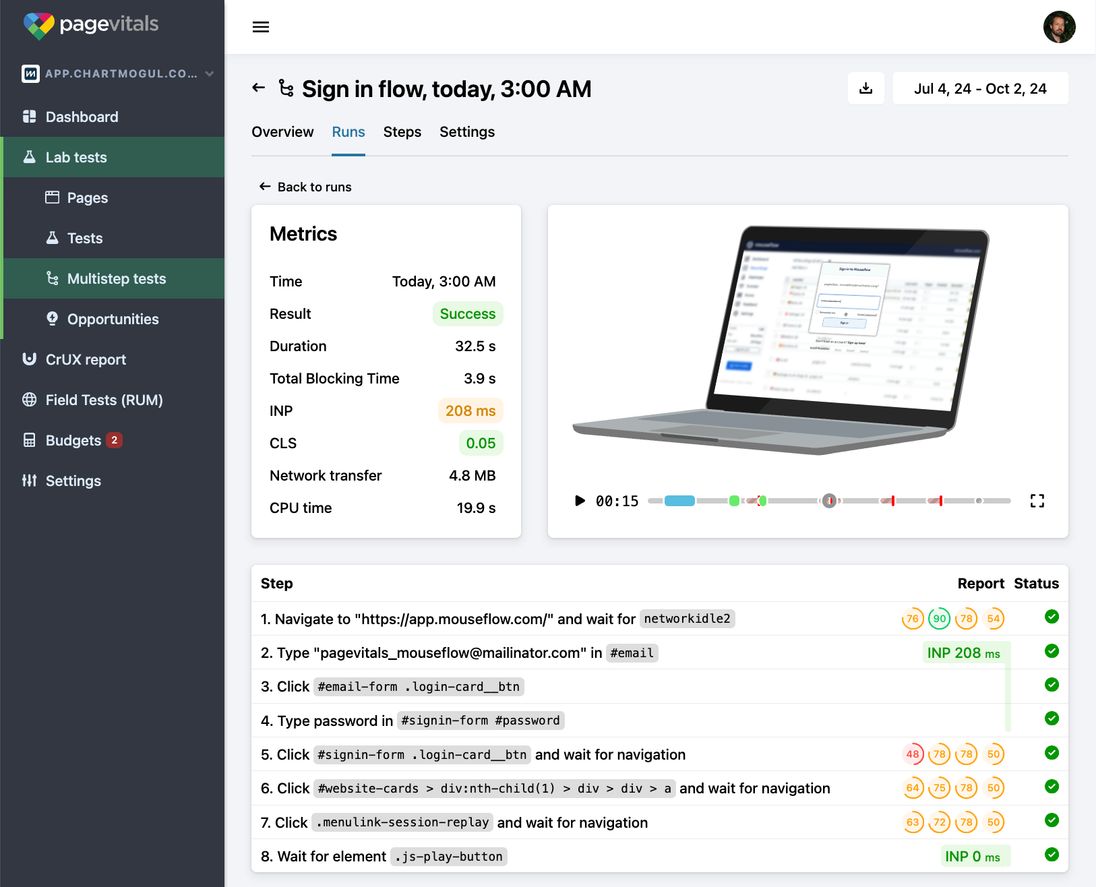Open the Settings tab

coord(467,132)
